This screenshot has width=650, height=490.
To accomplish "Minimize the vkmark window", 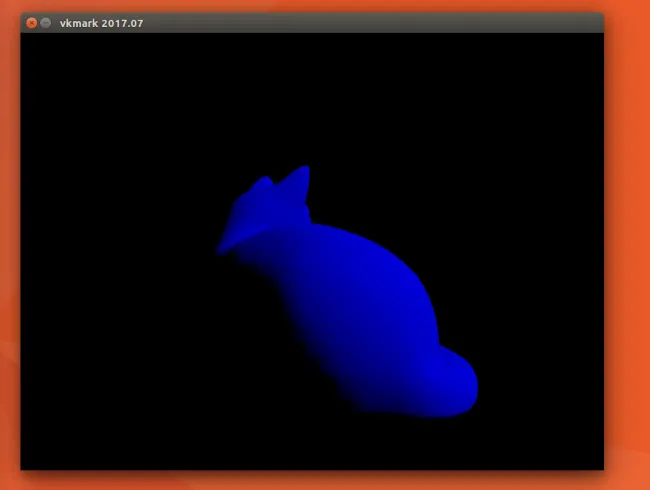I will point(46,23).
